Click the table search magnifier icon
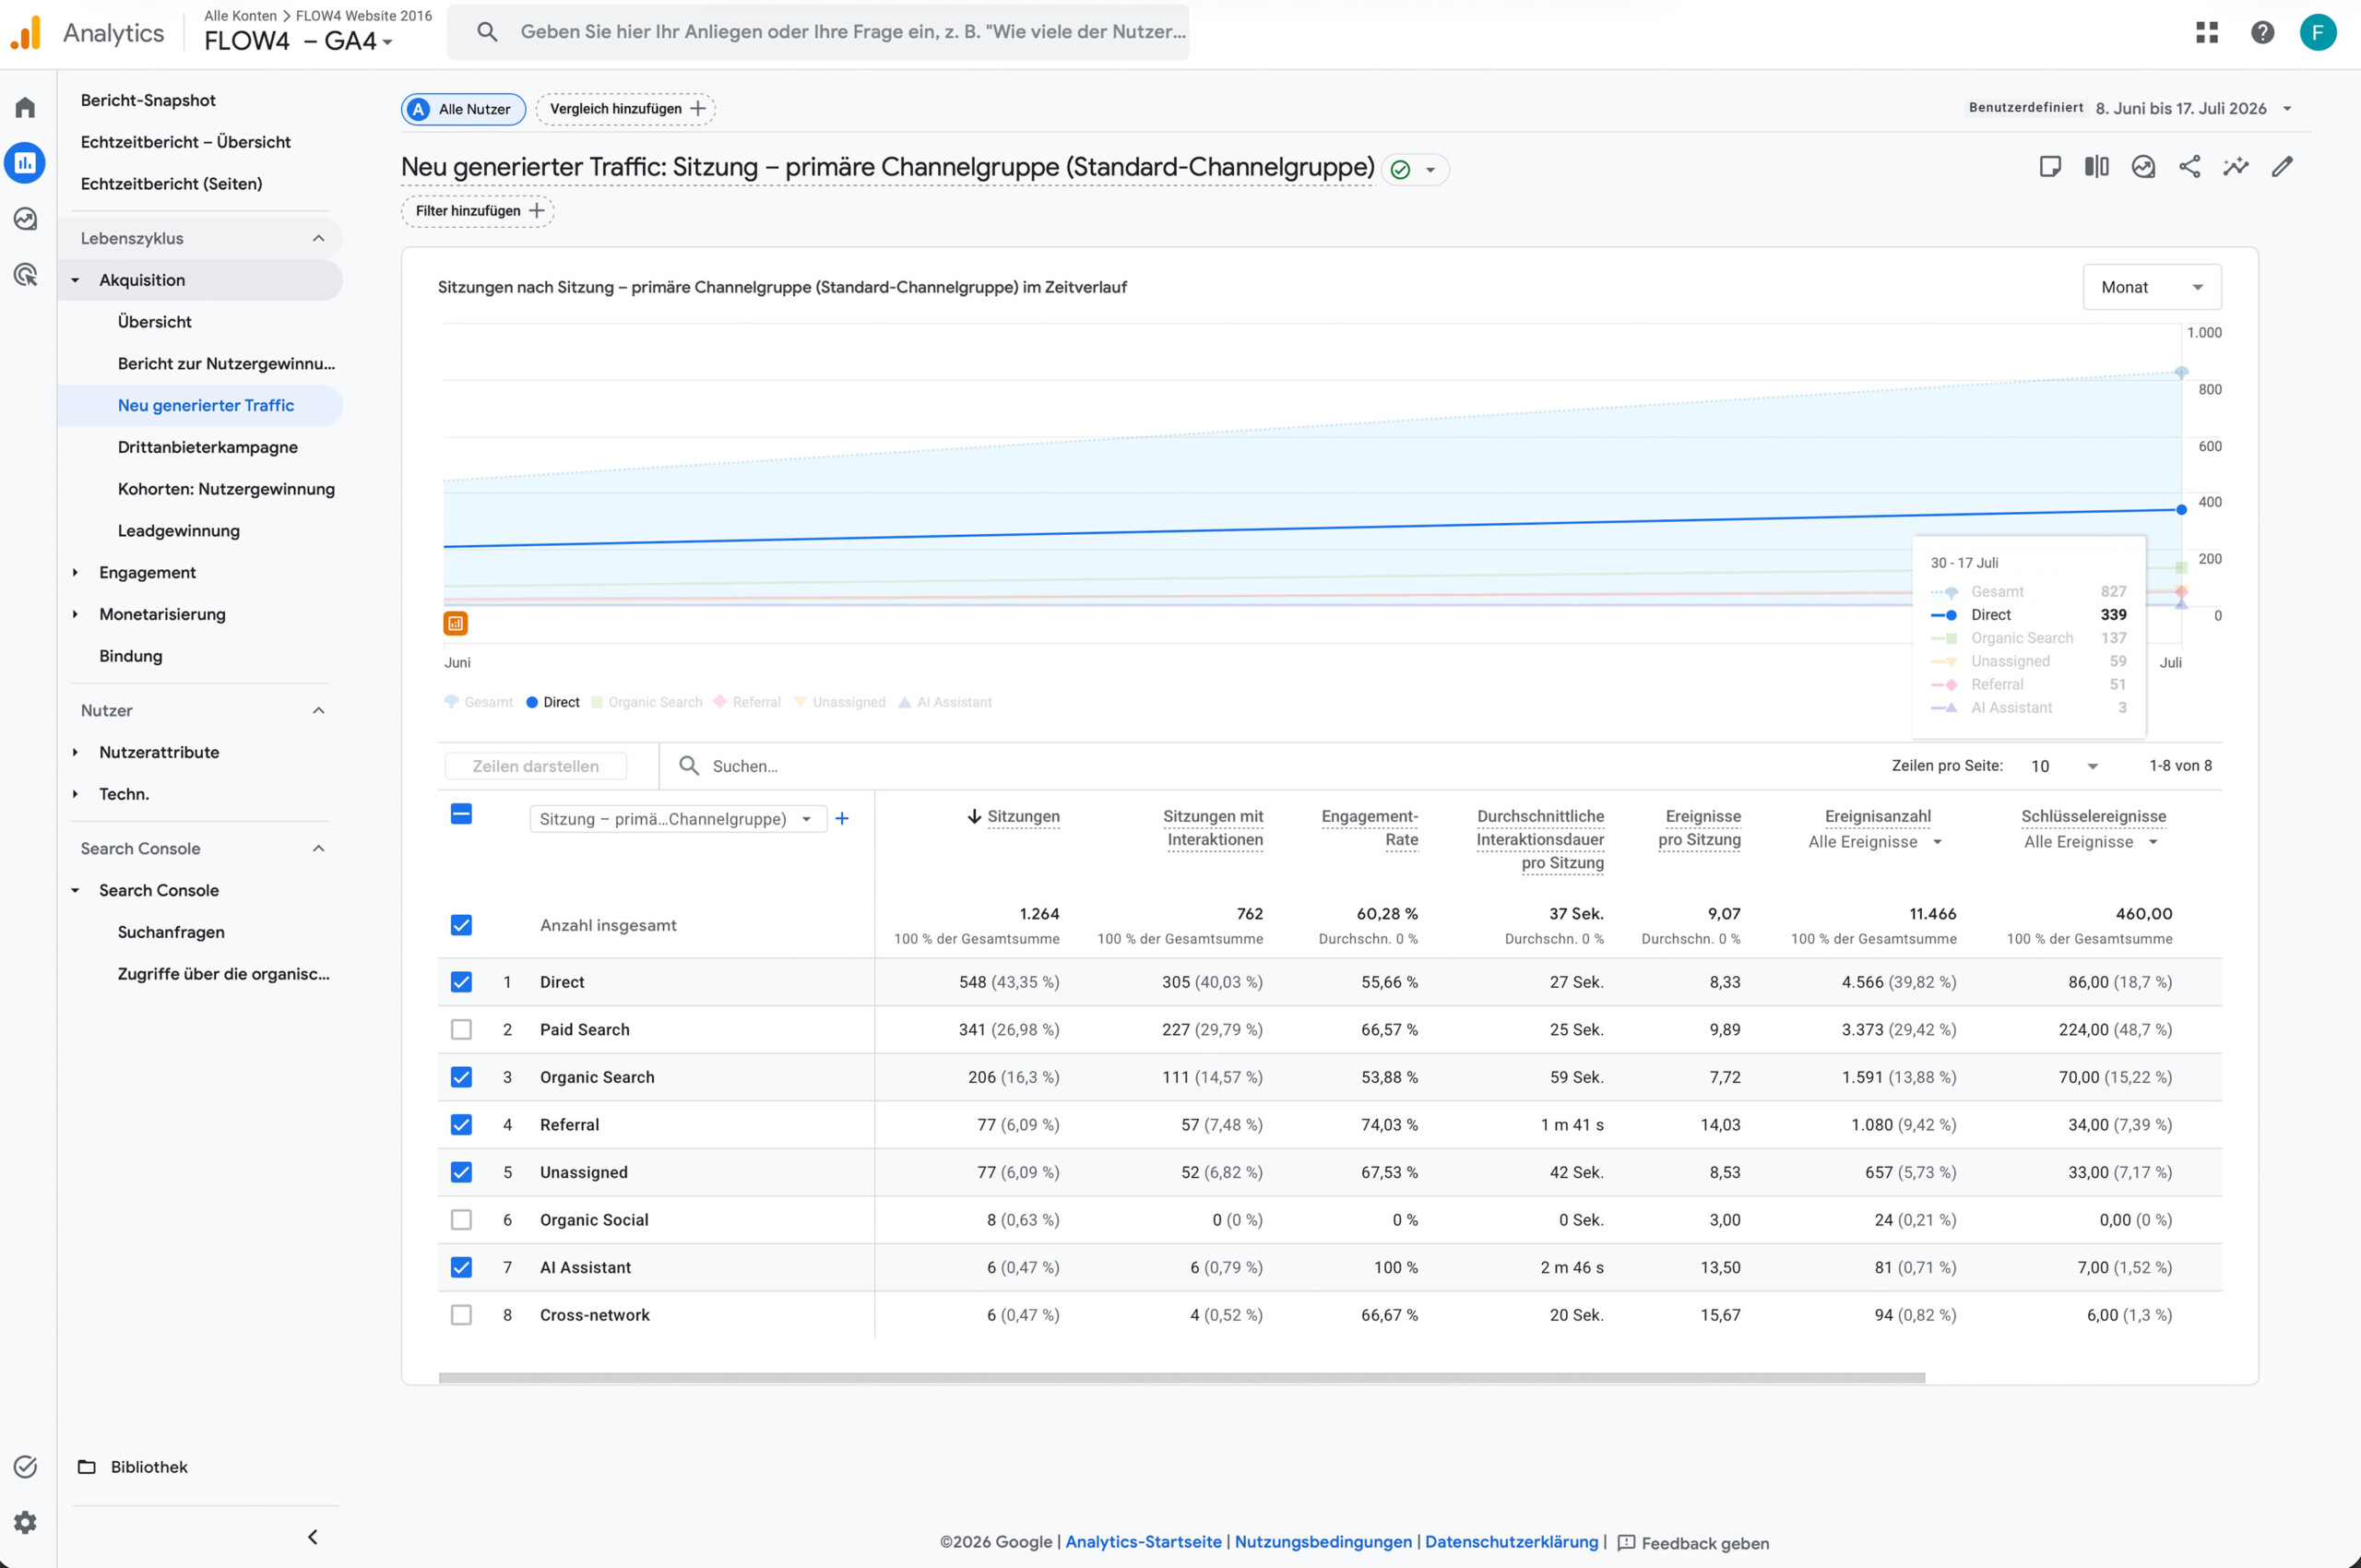Screen dimensions: 2361x1568 (x=688, y=766)
